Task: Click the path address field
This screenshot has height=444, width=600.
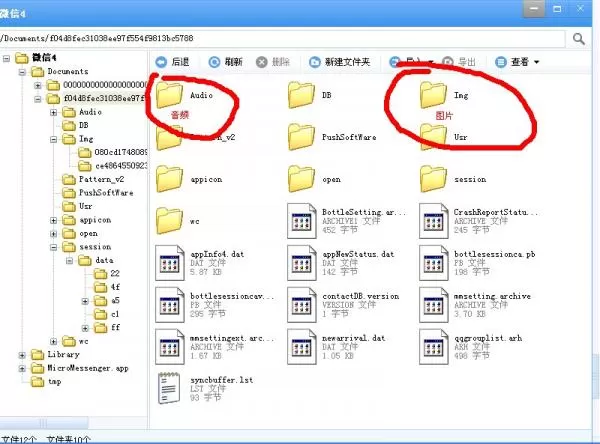Action: [282, 38]
